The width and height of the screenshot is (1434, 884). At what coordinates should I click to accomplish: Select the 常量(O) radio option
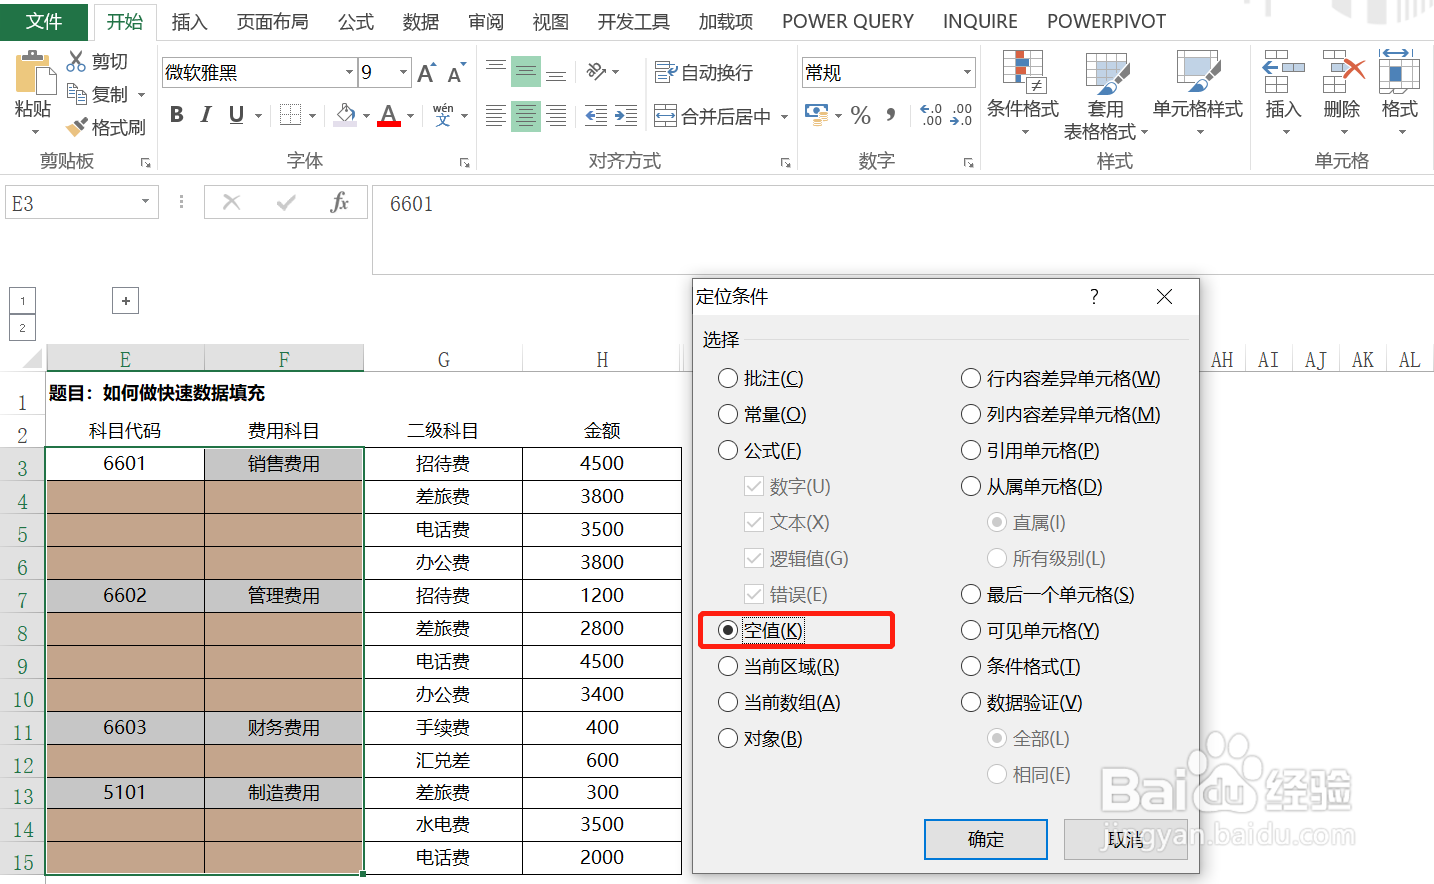tap(762, 414)
